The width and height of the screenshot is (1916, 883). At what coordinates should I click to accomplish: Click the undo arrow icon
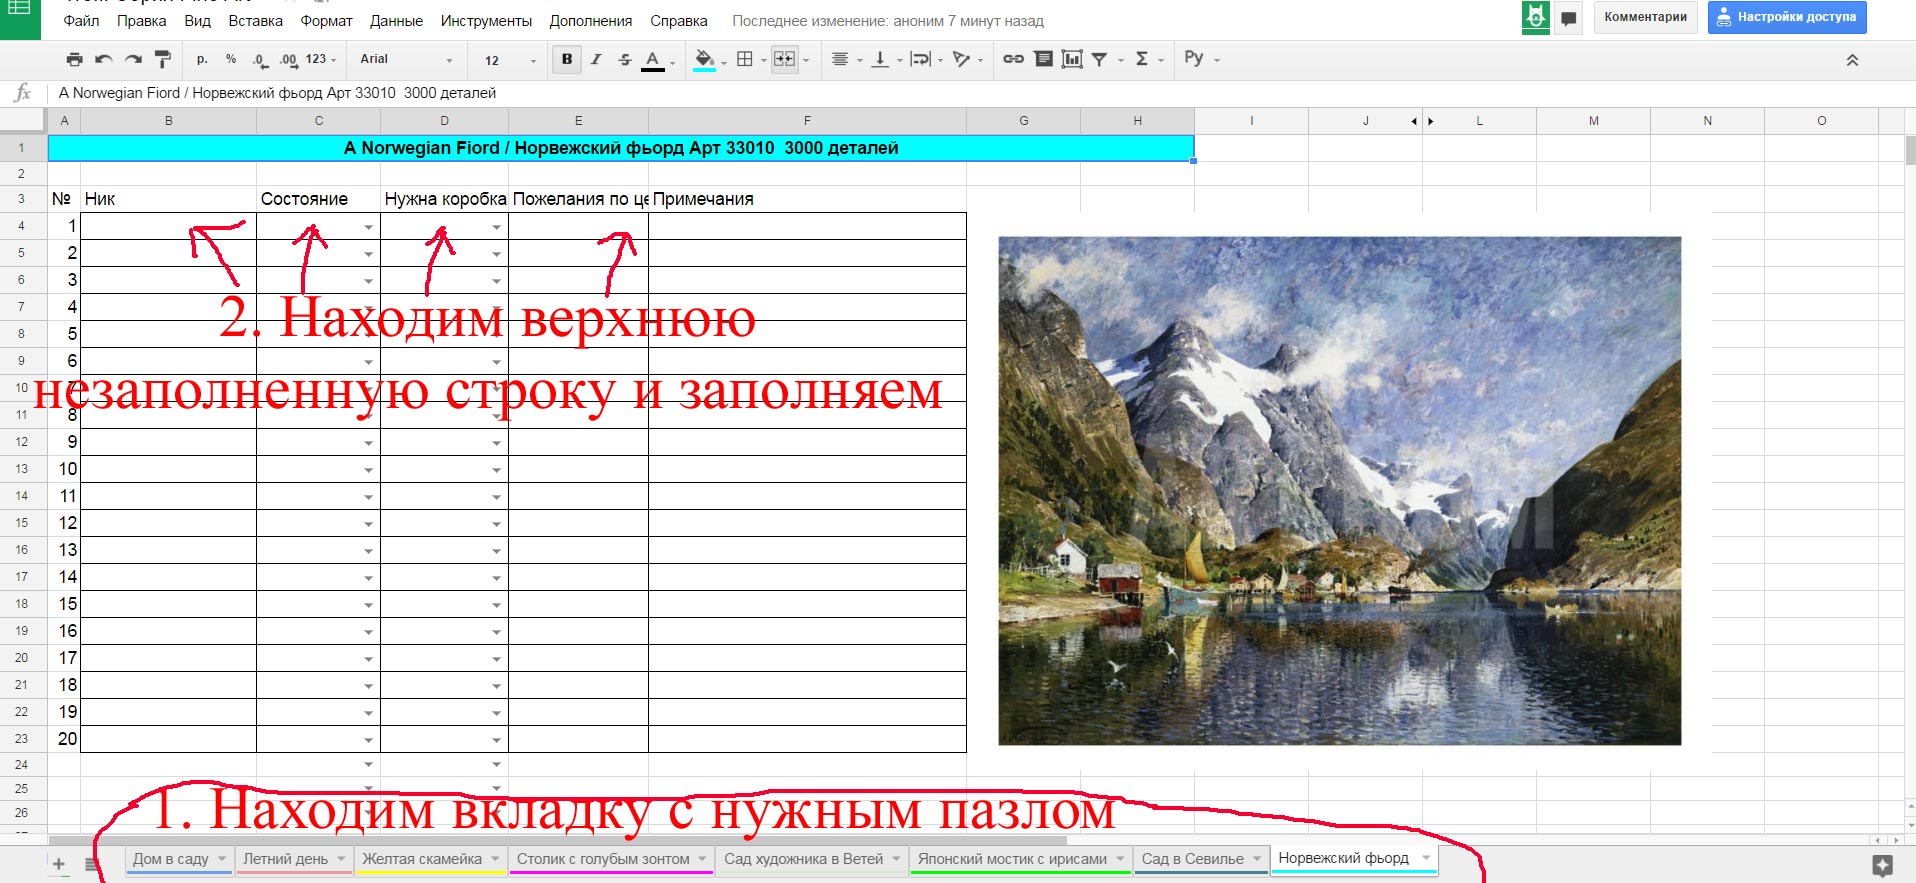tap(103, 60)
